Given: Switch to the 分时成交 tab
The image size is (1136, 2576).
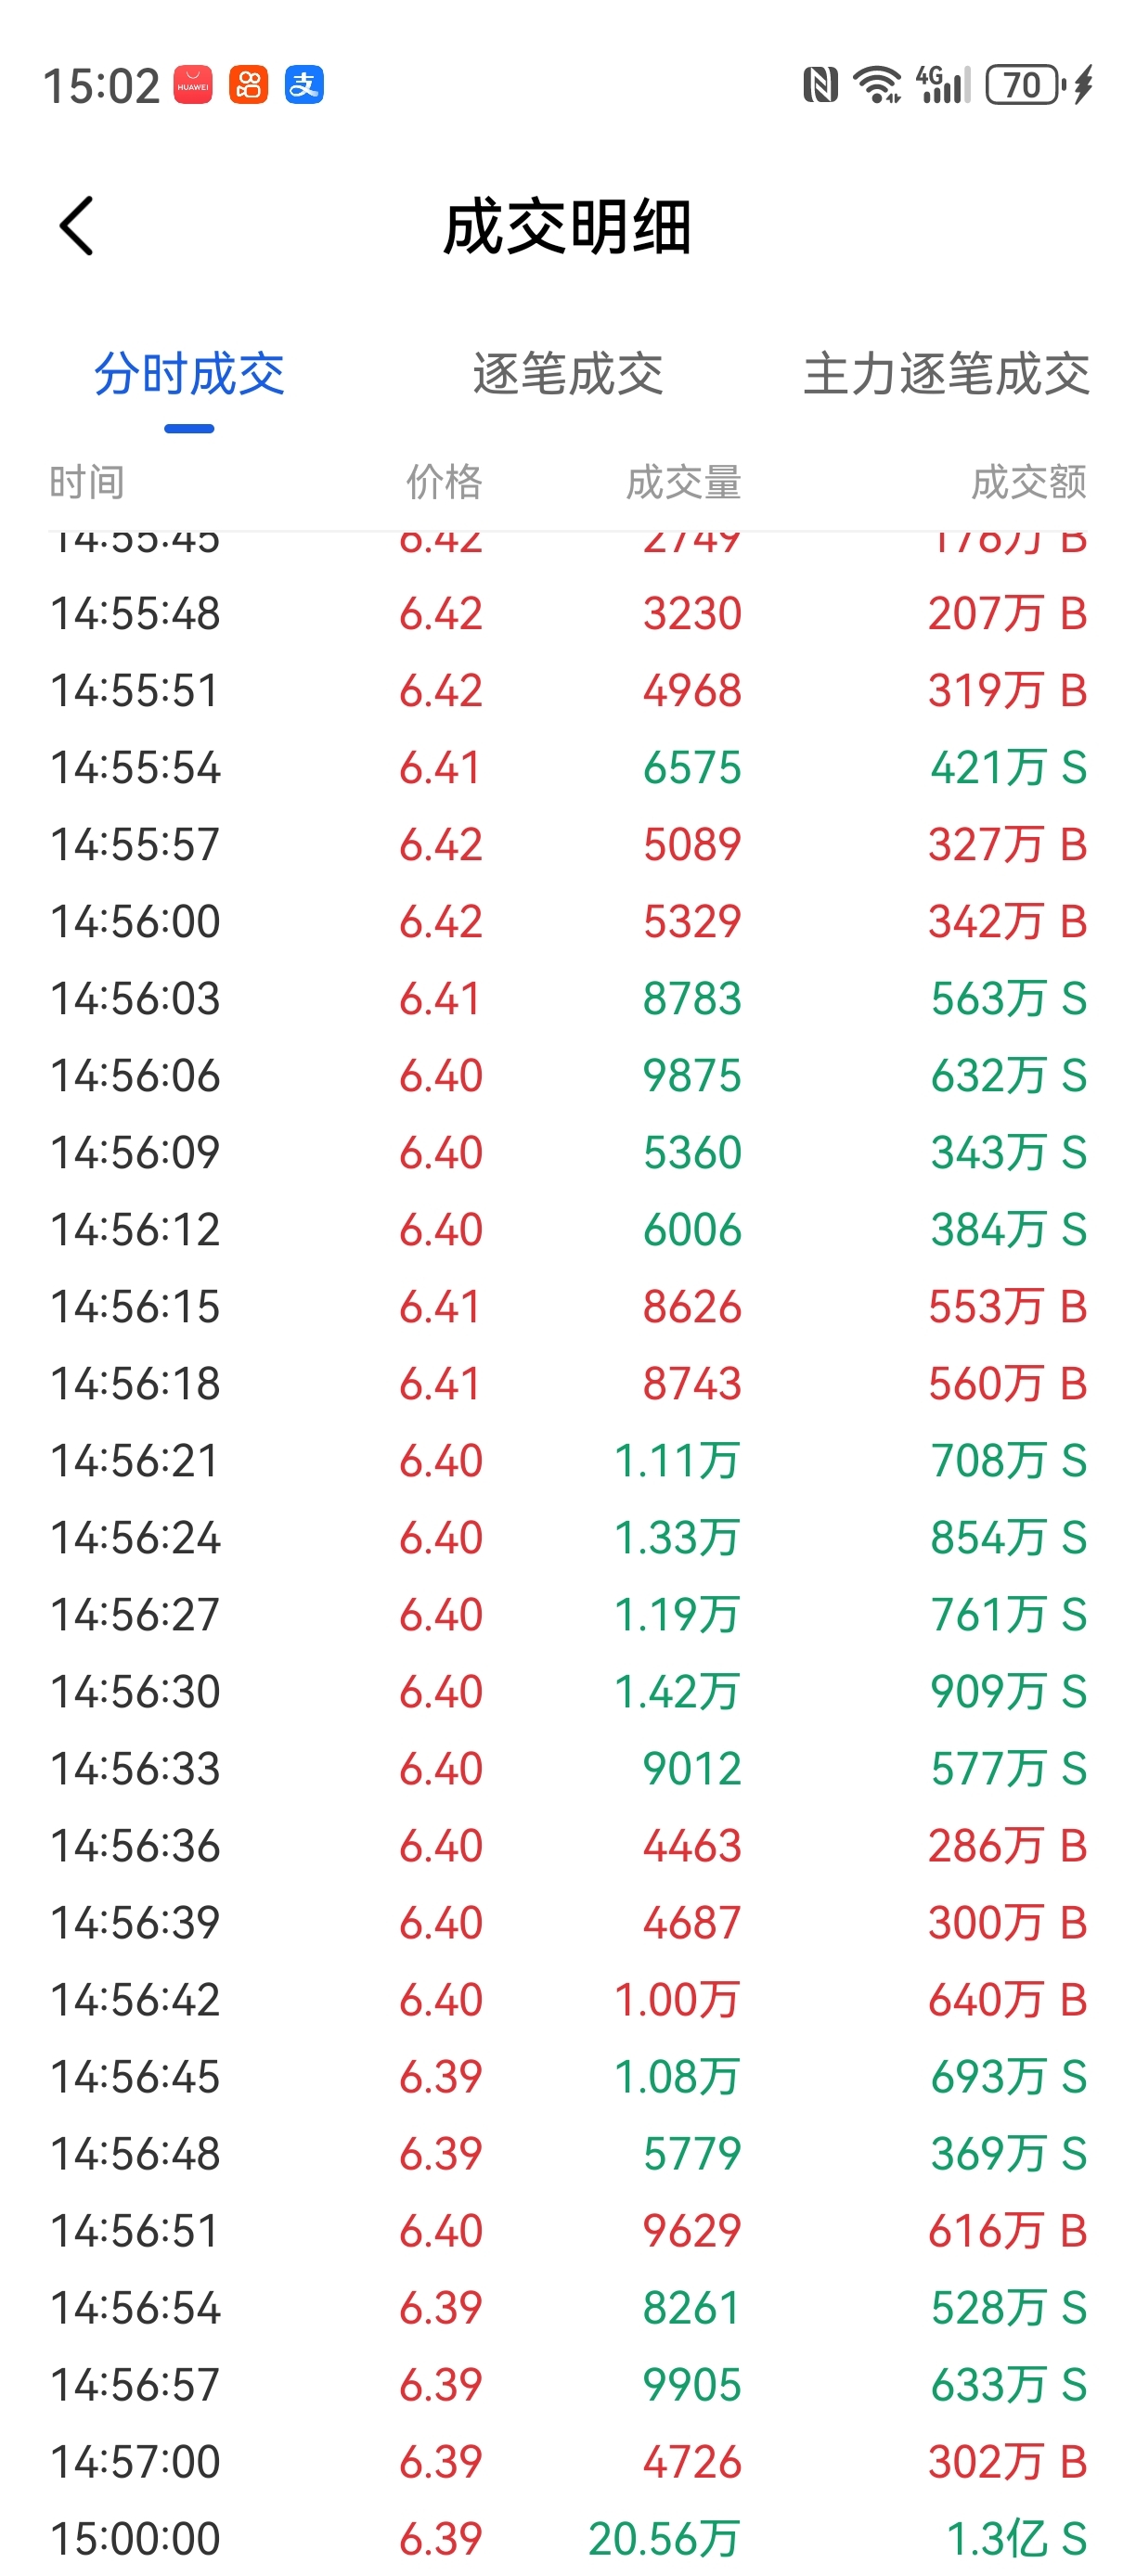Looking at the screenshot, I should coord(189,375).
